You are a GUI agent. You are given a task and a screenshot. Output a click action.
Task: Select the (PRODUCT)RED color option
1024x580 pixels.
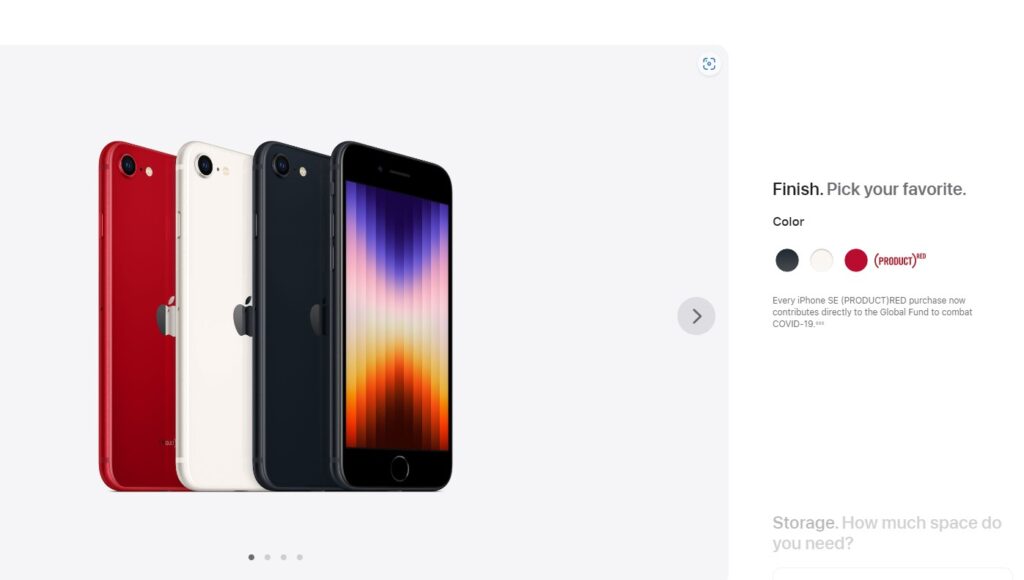pos(856,260)
